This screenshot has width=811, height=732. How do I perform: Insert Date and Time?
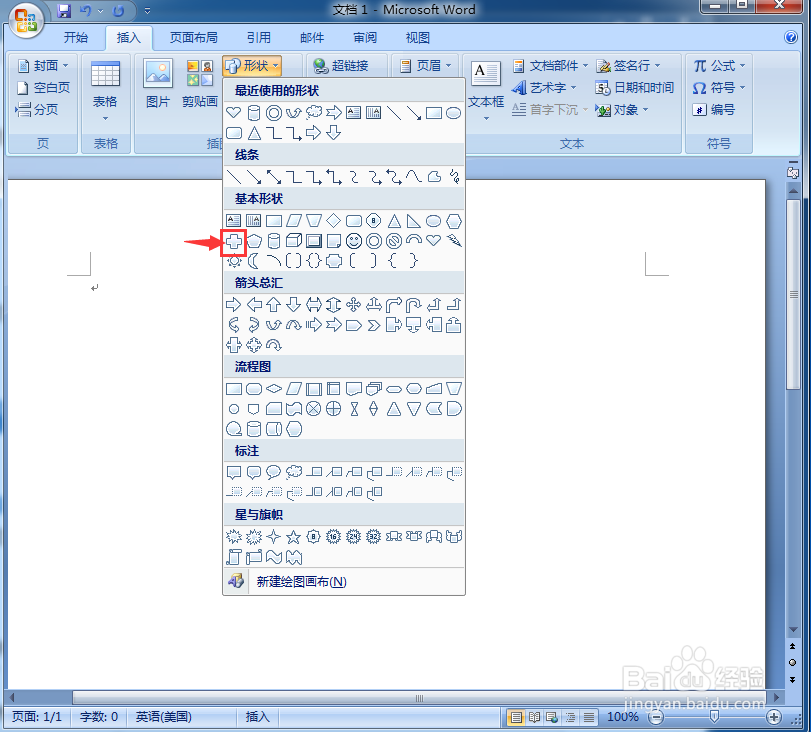635,88
